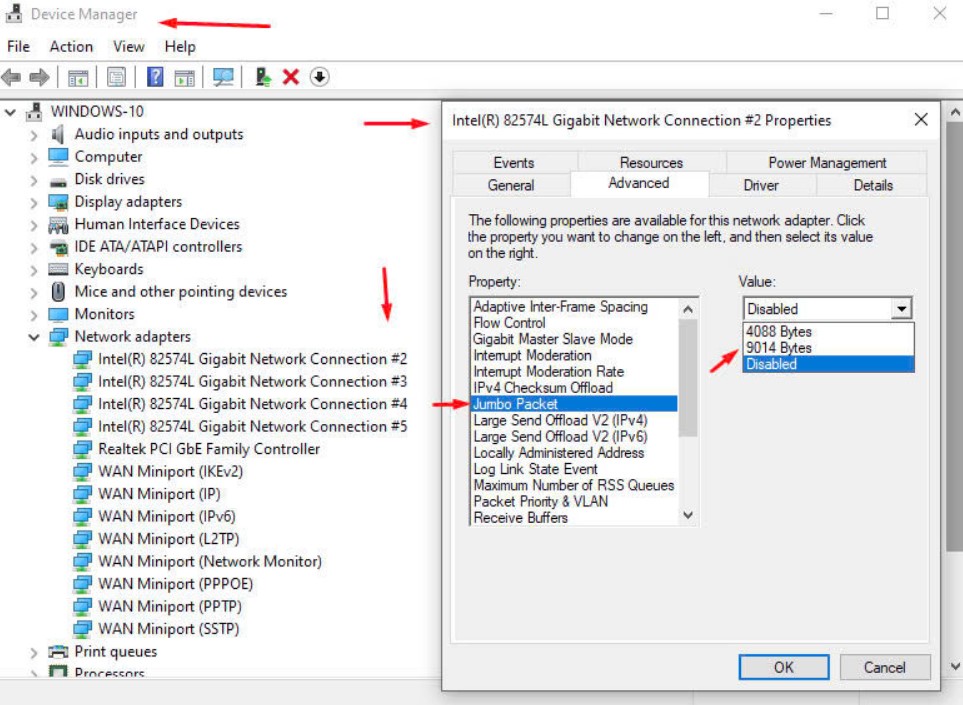This screenshot has width=963, height=705.
Task: Open the Help menu
Action: coord(180,47)
